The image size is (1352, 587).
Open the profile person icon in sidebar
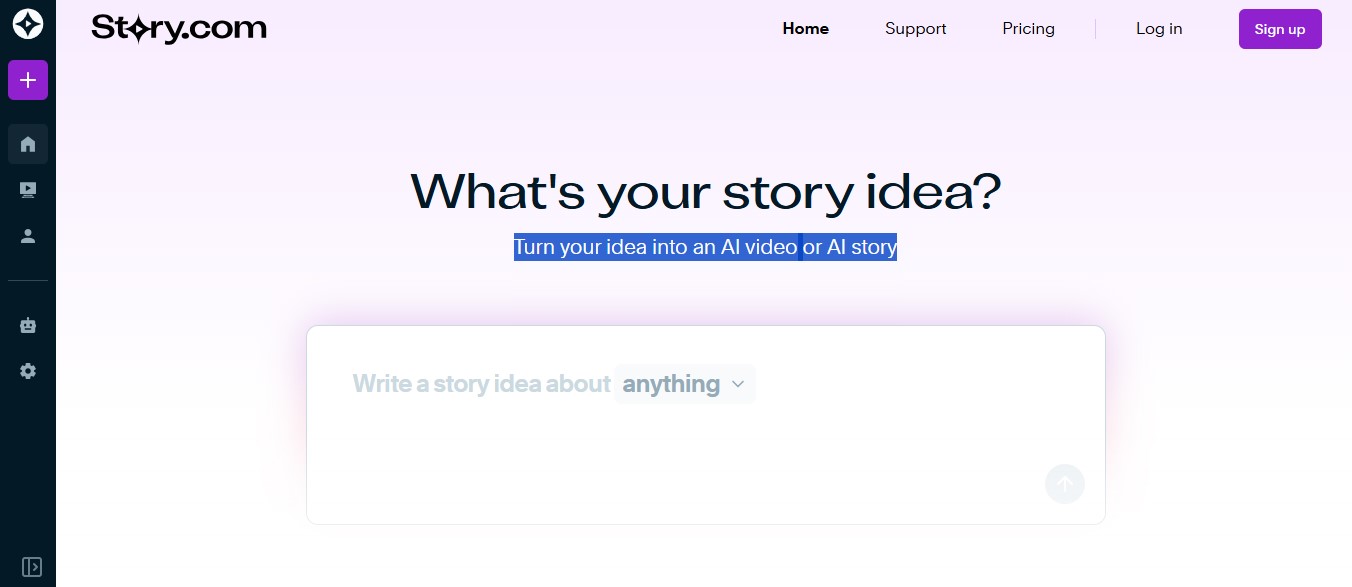point(28,236)
